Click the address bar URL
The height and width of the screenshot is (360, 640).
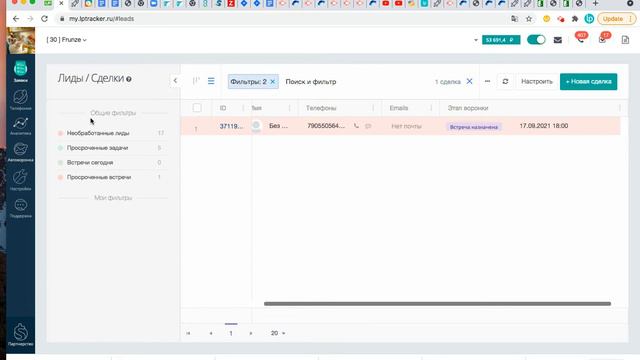tap(101, 19)
